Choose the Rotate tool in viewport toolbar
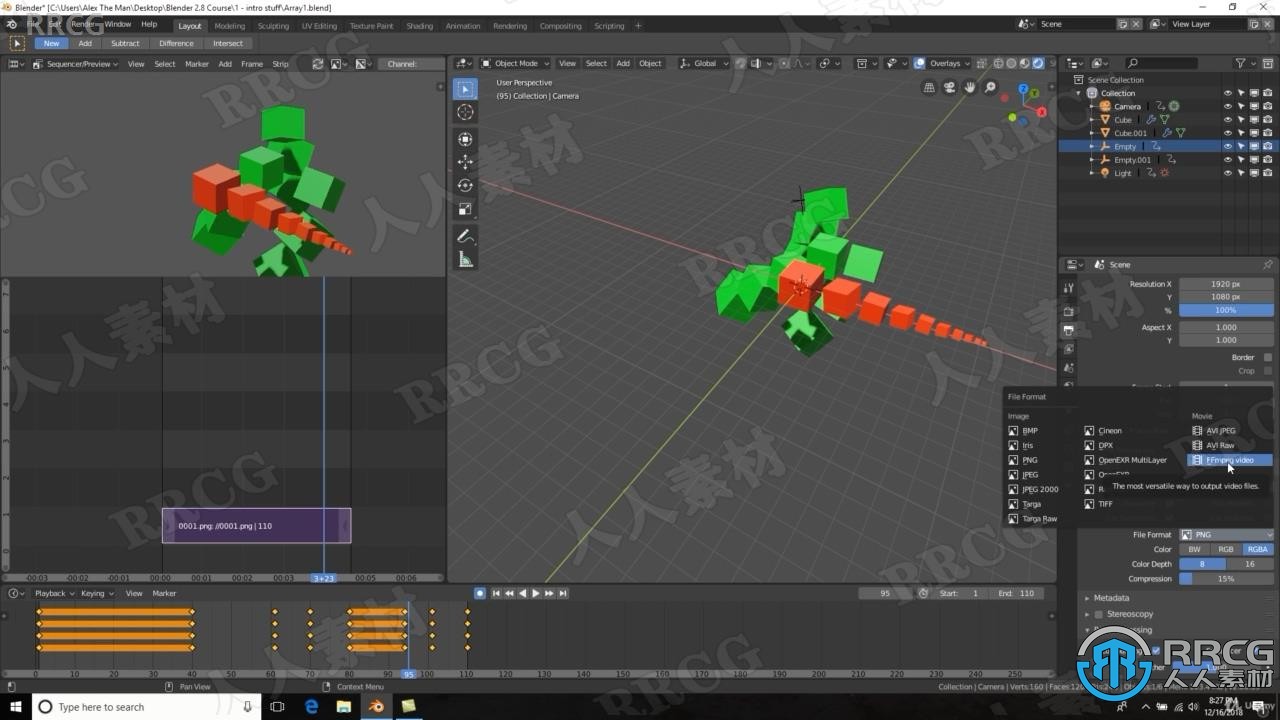Screen dimensions: 1280x720 pyautogui.click(x=465, y=185)
